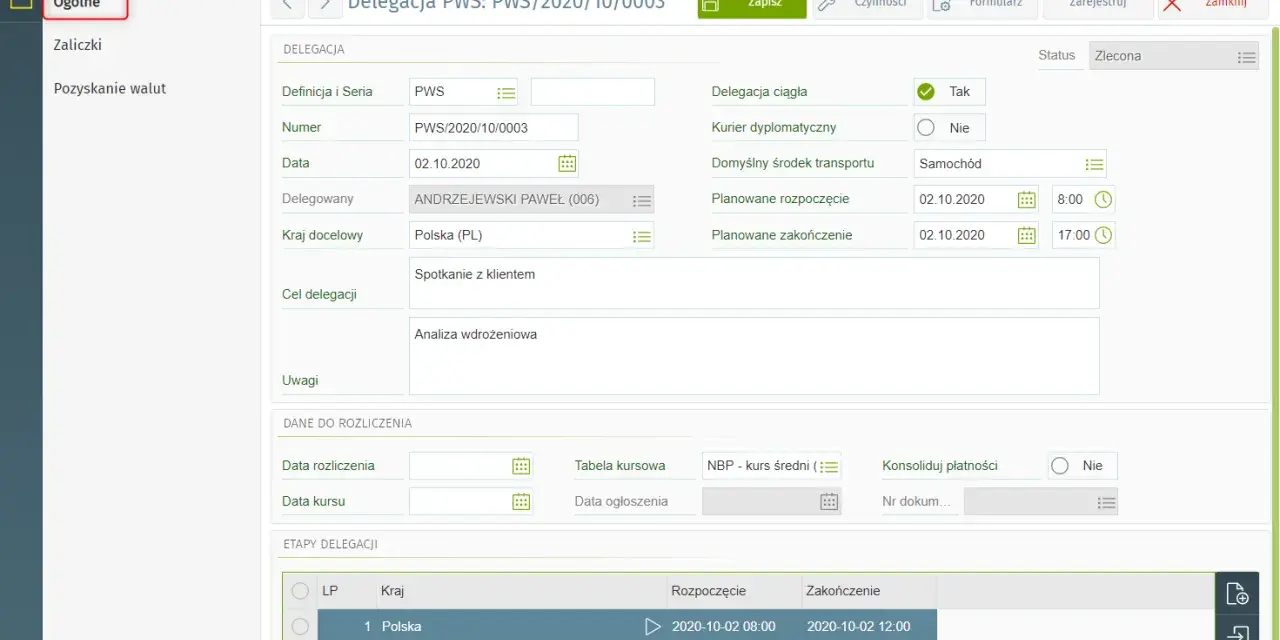Go to the next delegation record

pyautogui.click(x=325, y=6)
